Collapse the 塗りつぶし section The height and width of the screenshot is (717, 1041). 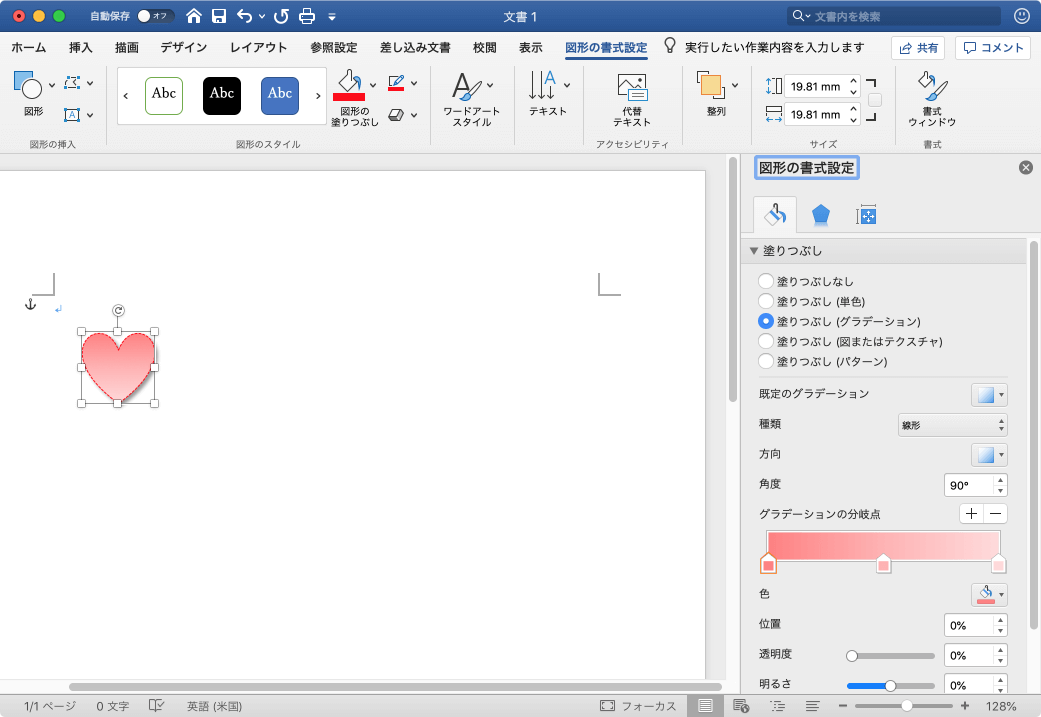(754, 250)
